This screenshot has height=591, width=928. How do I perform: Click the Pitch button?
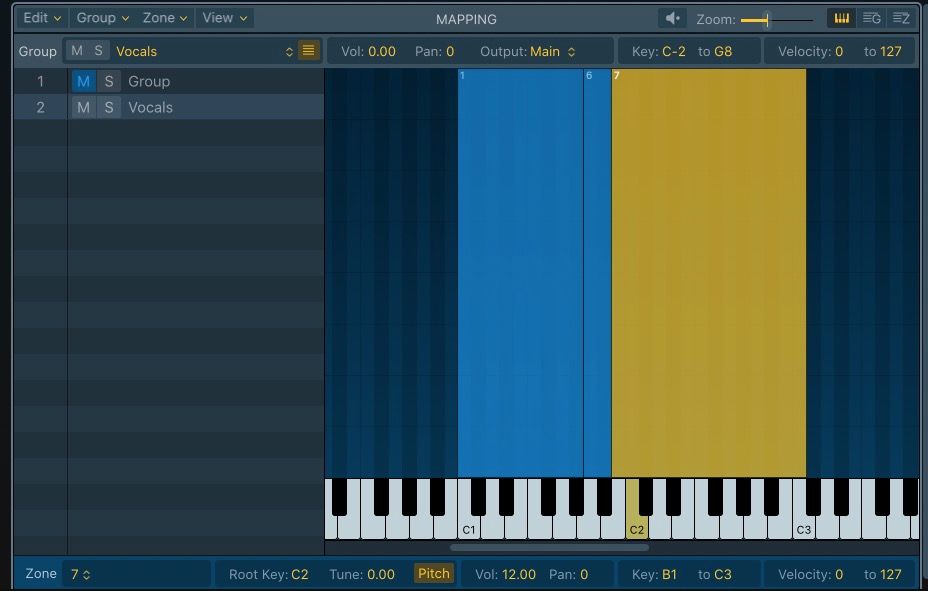pyautogui.click(x=434, y=574)
